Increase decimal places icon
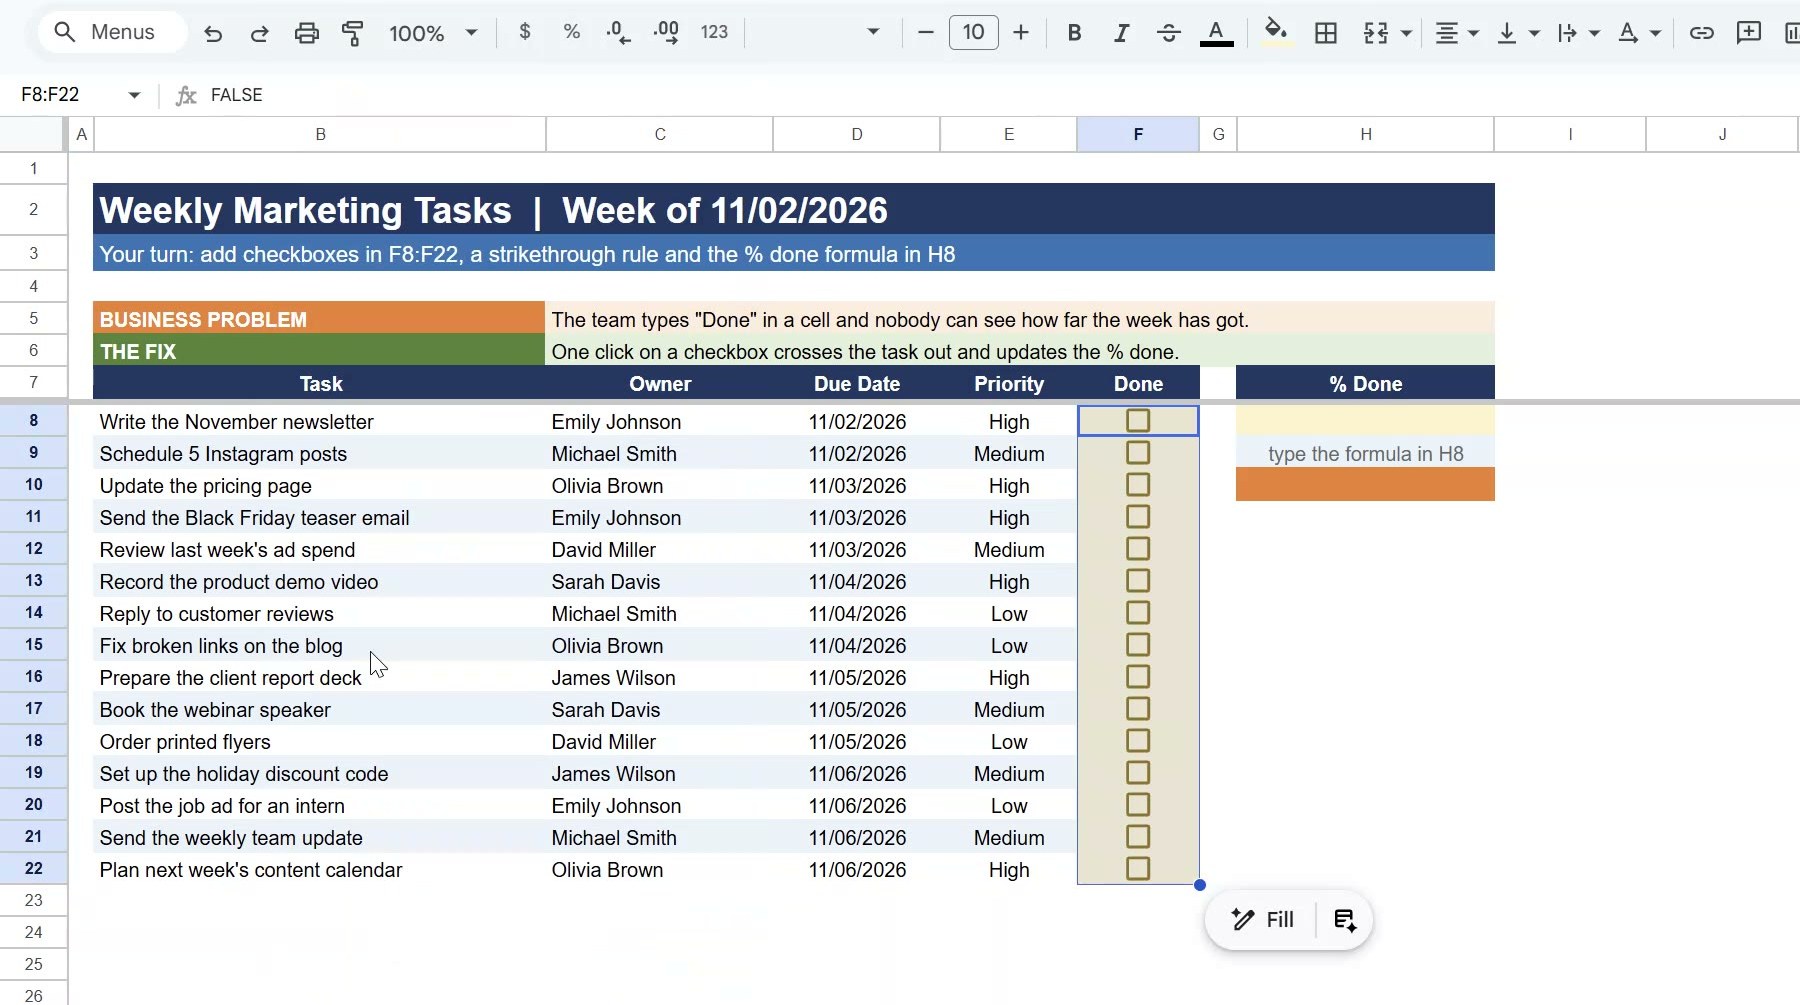 [x=666, y=33]
